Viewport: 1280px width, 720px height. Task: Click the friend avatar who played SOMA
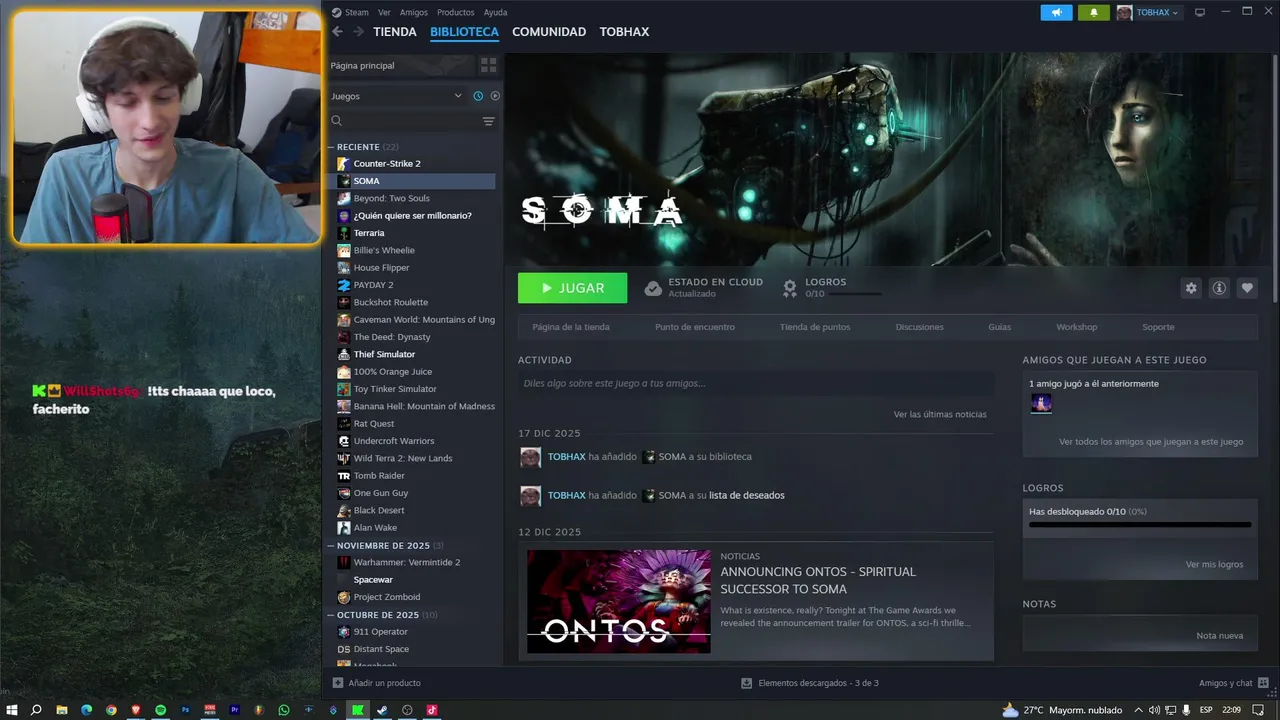point(1041,403)
